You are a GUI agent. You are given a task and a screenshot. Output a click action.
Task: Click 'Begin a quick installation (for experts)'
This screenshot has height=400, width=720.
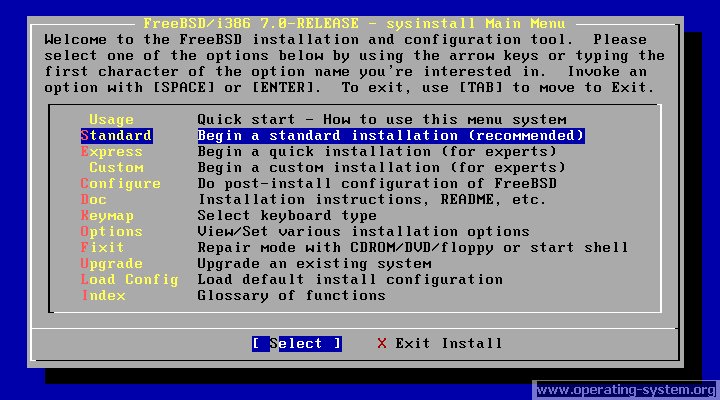[x=377, y=152]
